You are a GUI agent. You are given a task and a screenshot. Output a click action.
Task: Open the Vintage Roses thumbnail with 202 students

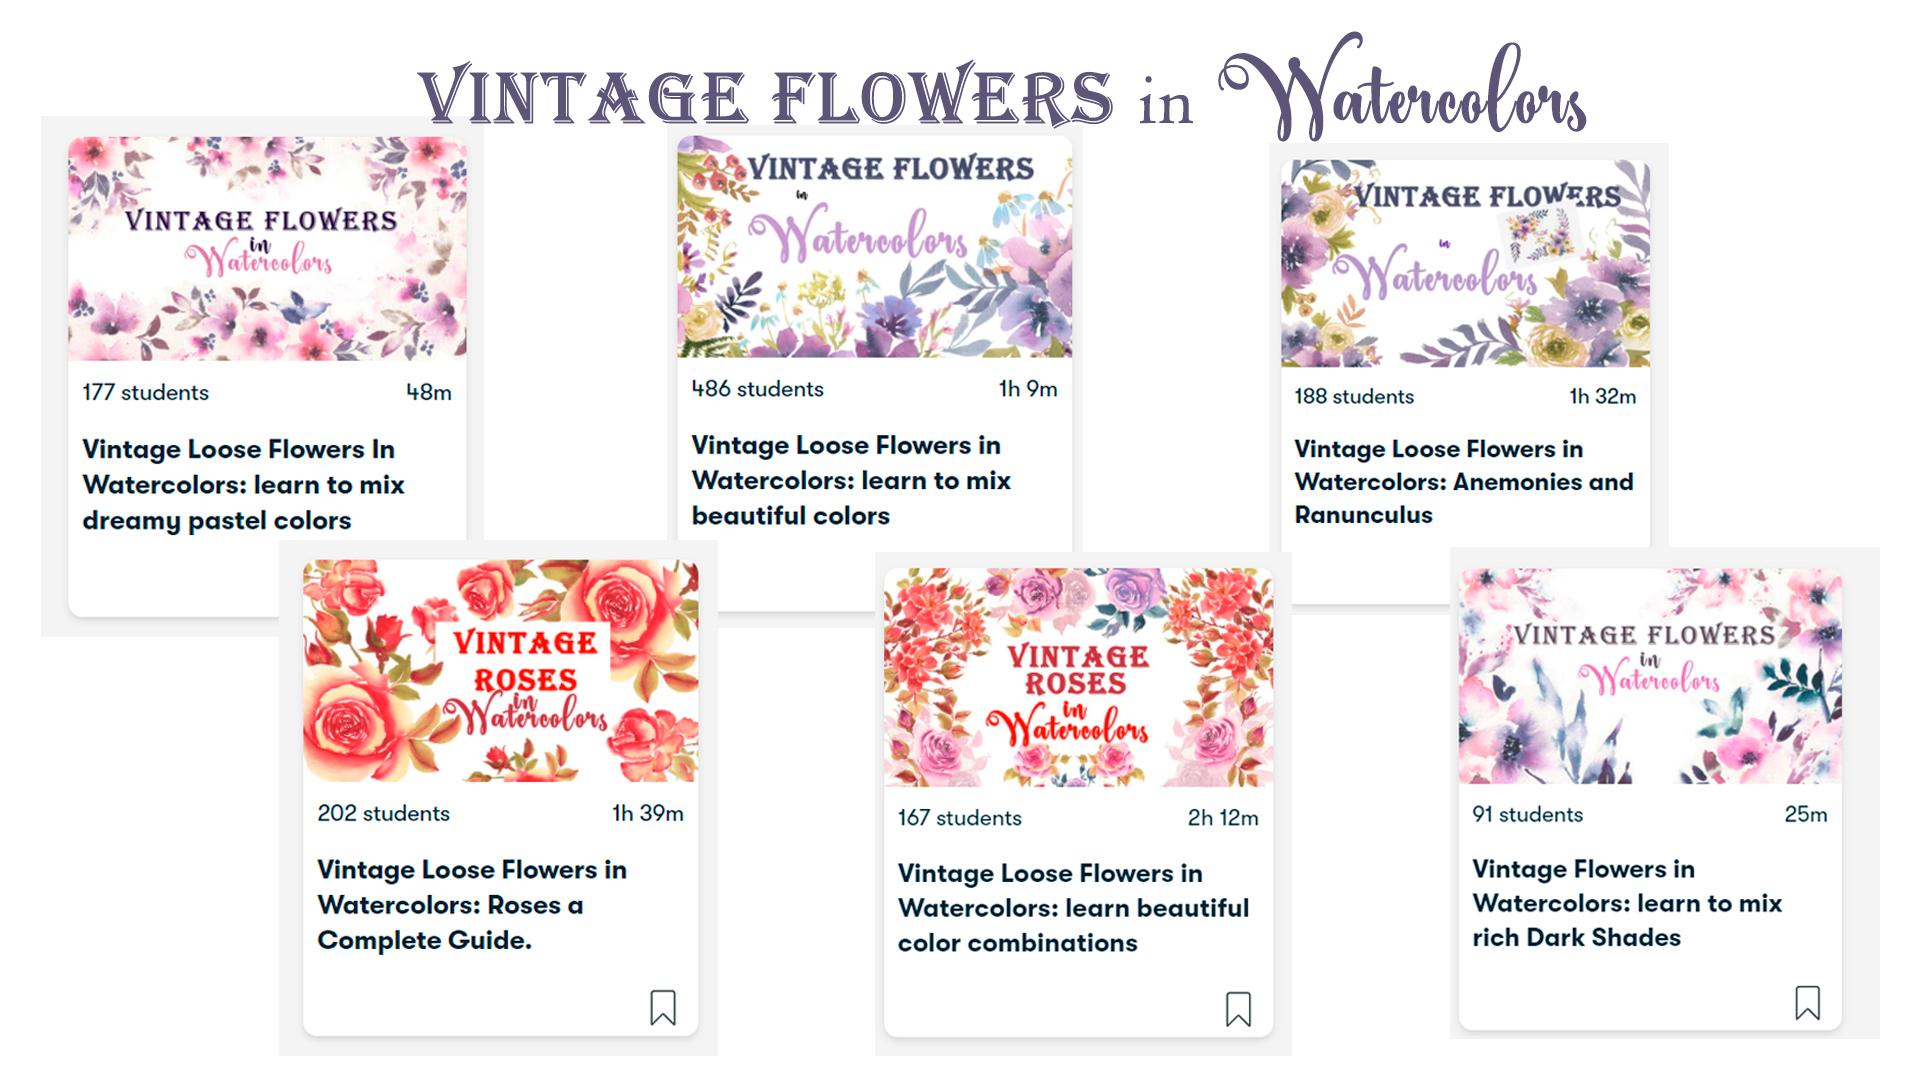tap(500, 670)
